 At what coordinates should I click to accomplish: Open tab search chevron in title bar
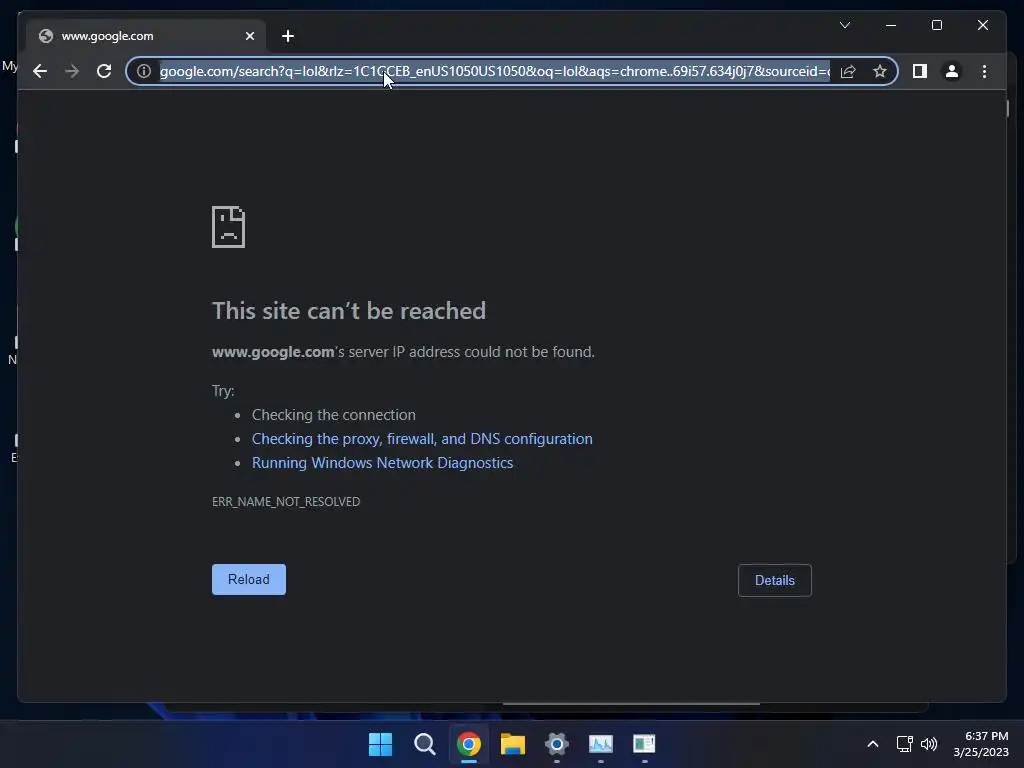pos(844,25)
